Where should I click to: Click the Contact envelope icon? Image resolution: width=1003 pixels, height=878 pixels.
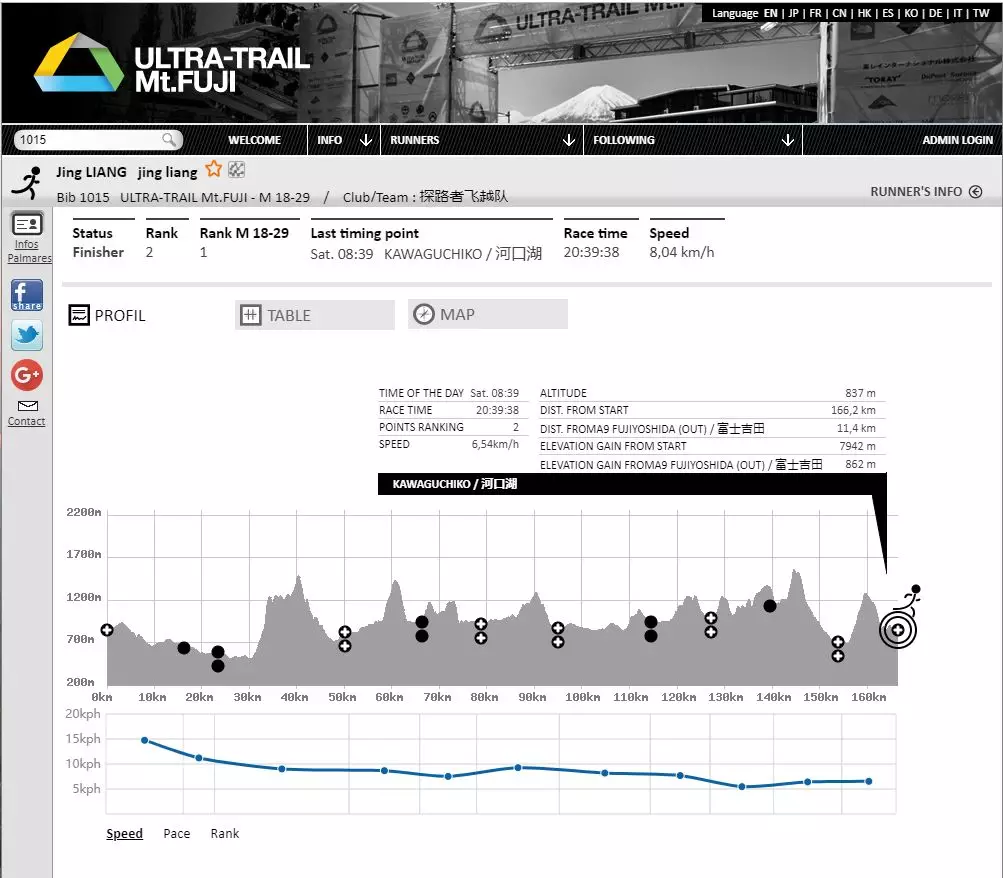pos(28,406)
